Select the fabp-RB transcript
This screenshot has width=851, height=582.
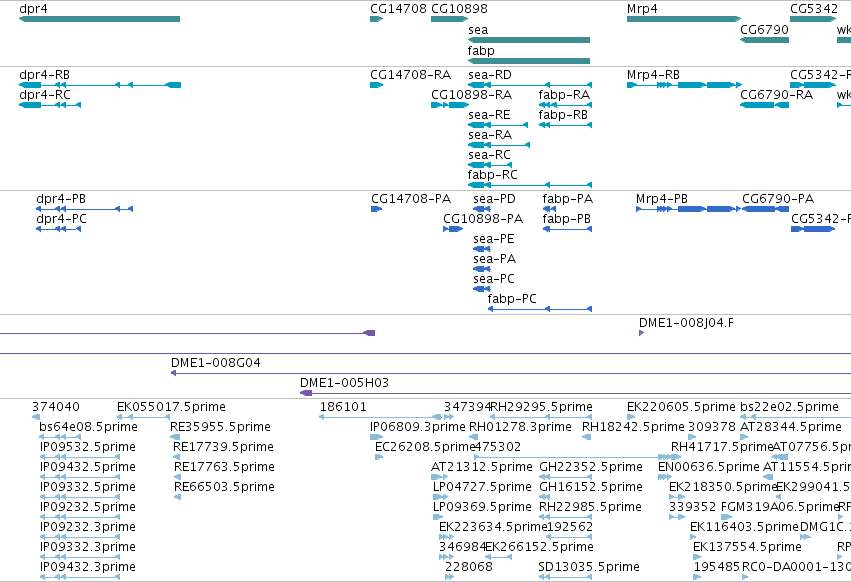566,125
